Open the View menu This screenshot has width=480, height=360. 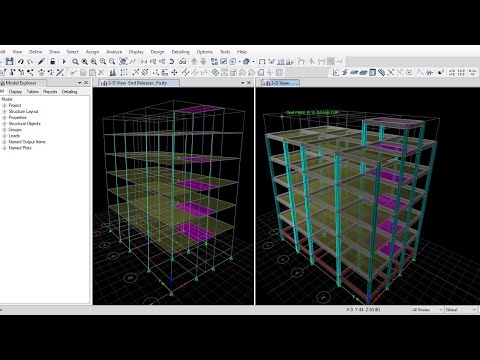tap(17, 52)
